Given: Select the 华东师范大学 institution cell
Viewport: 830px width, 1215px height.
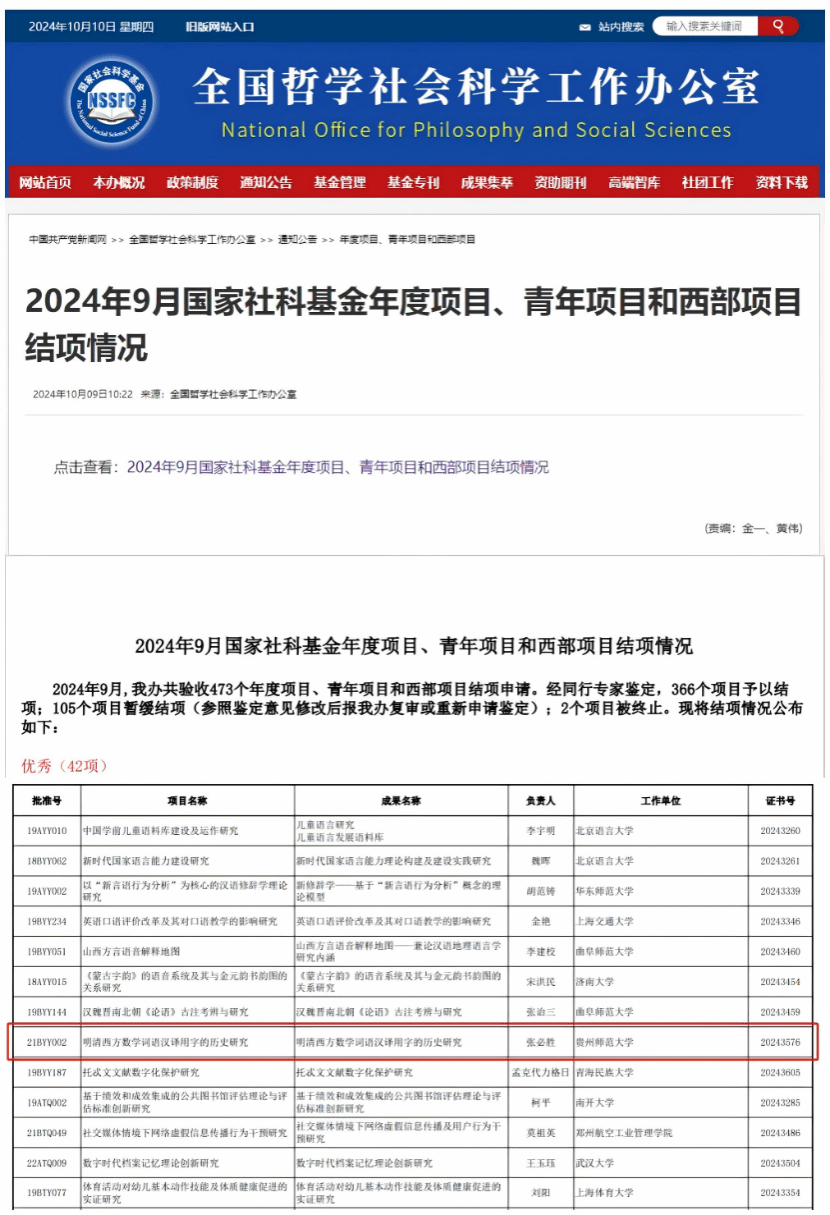Looking at the screenshot, I should pos(660,891).
